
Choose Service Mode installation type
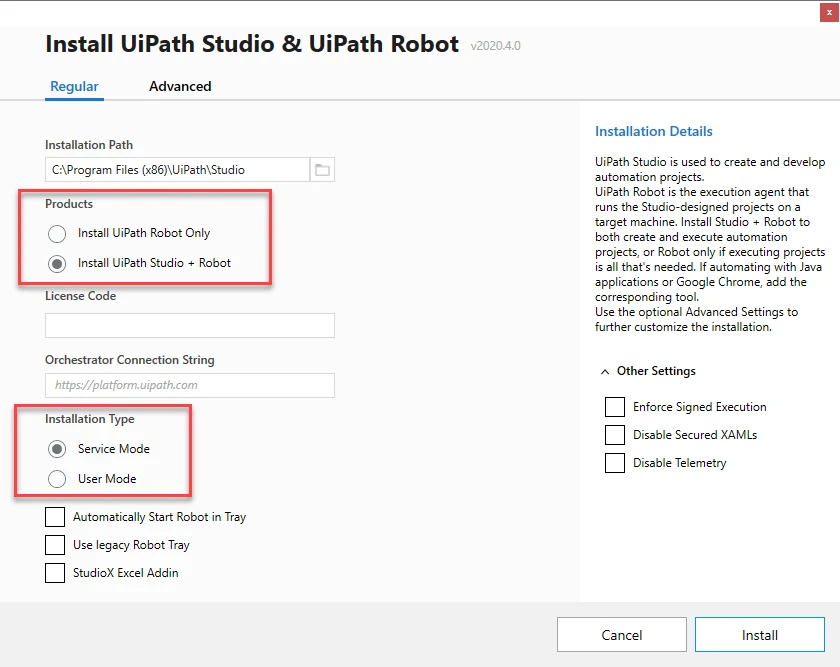tap(57, 449)
